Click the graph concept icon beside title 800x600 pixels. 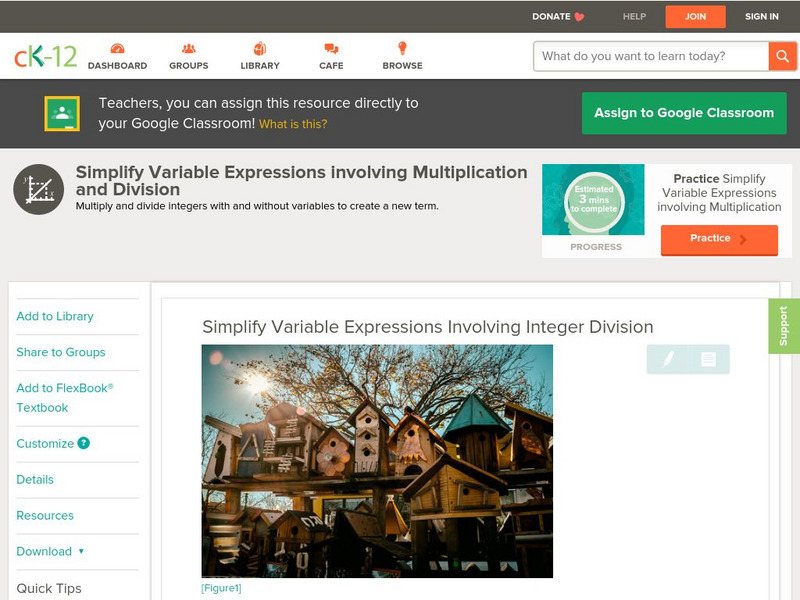point(39,189)
